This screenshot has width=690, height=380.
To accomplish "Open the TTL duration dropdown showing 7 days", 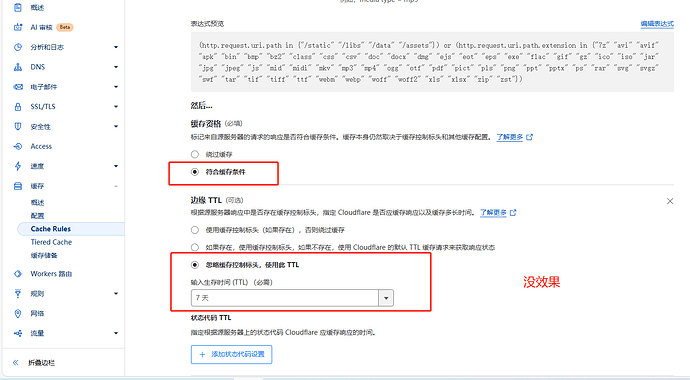I will (292, 298).
